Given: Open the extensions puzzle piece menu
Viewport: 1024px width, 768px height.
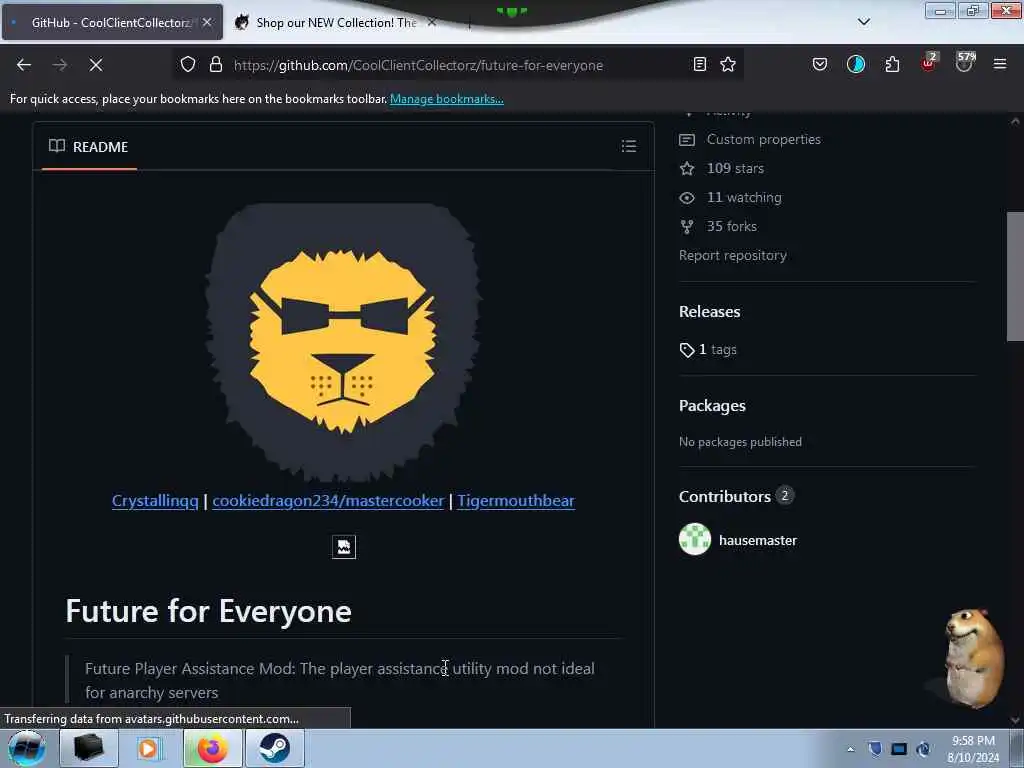Looking at the screenshot, I should coord(892,64).
